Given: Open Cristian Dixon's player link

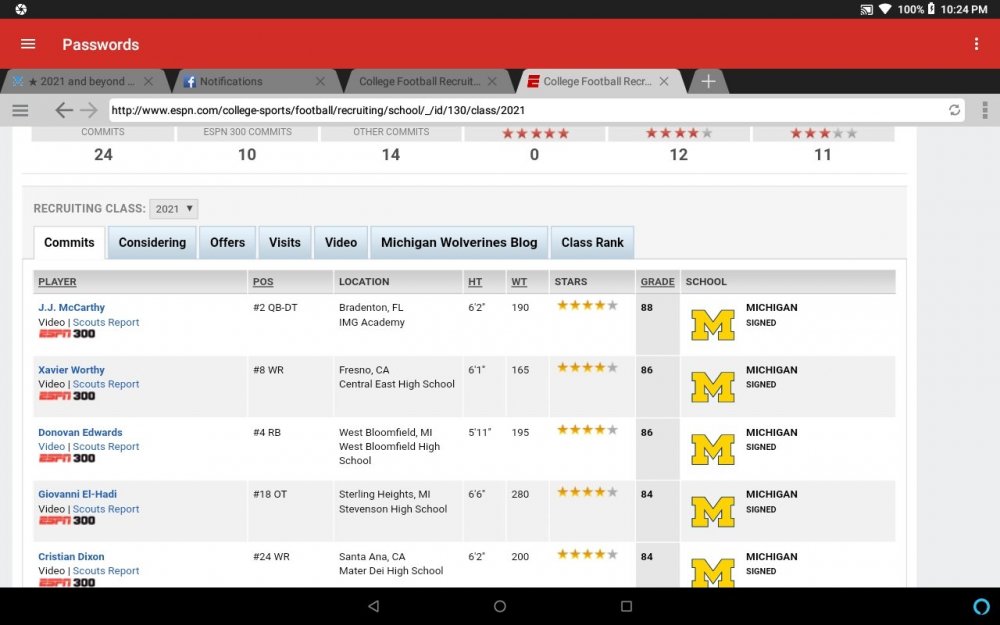Looking at the screenshot, I should coord(71,557).
